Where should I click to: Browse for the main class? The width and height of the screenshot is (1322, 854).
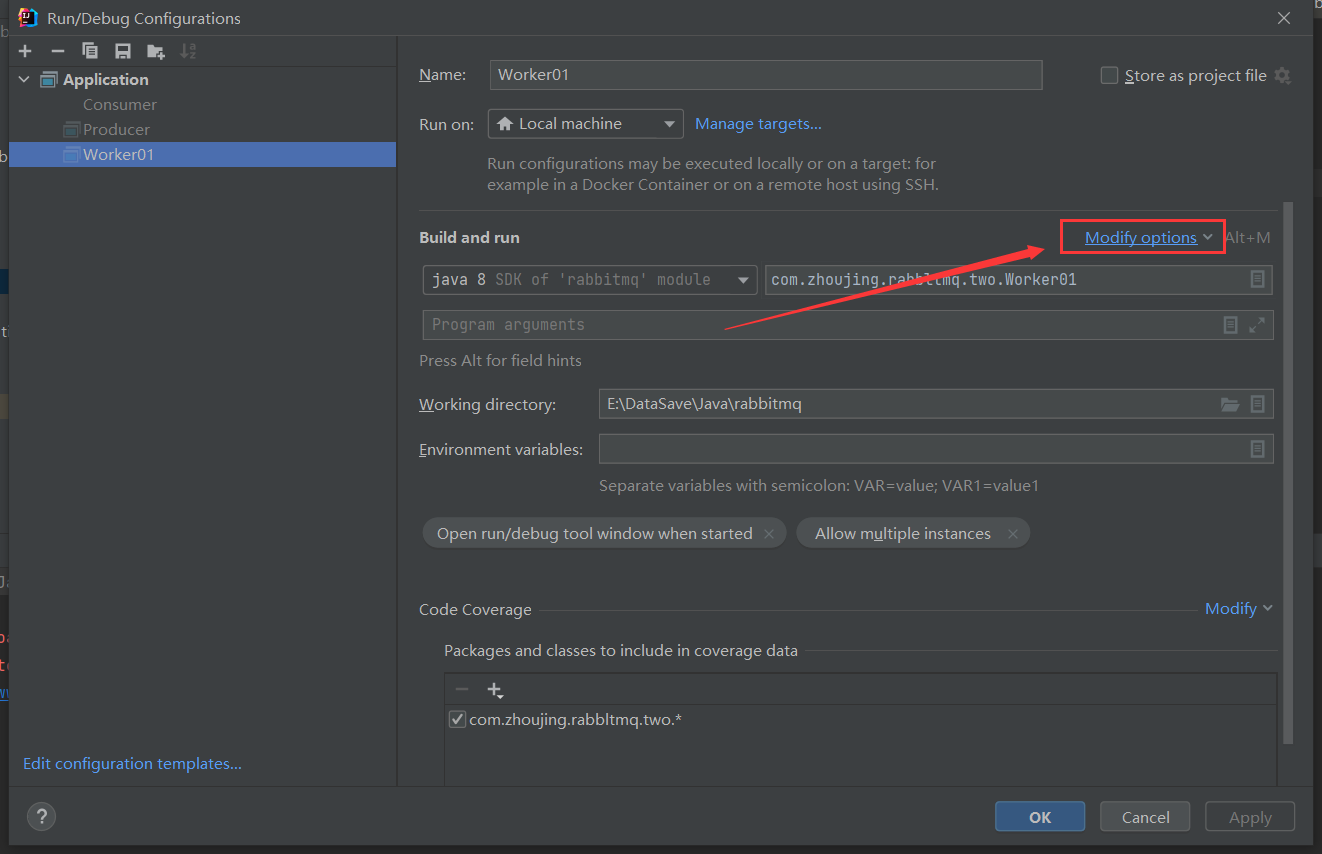click(1258, 280)
